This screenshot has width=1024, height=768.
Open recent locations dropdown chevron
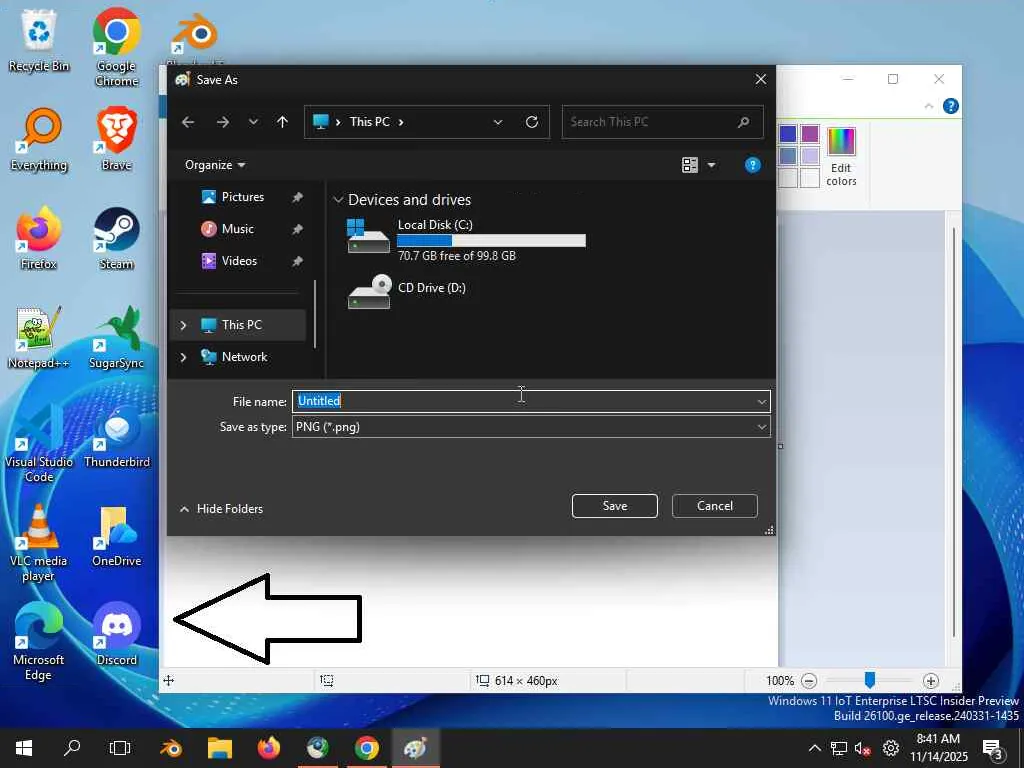click(x=253, y=122)
